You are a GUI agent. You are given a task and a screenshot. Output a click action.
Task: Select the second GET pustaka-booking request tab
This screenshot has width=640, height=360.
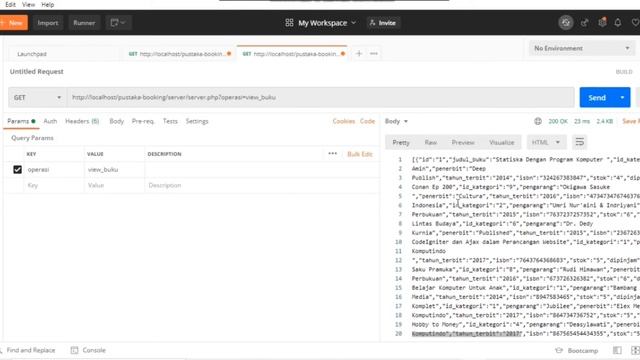click(293, 54)
